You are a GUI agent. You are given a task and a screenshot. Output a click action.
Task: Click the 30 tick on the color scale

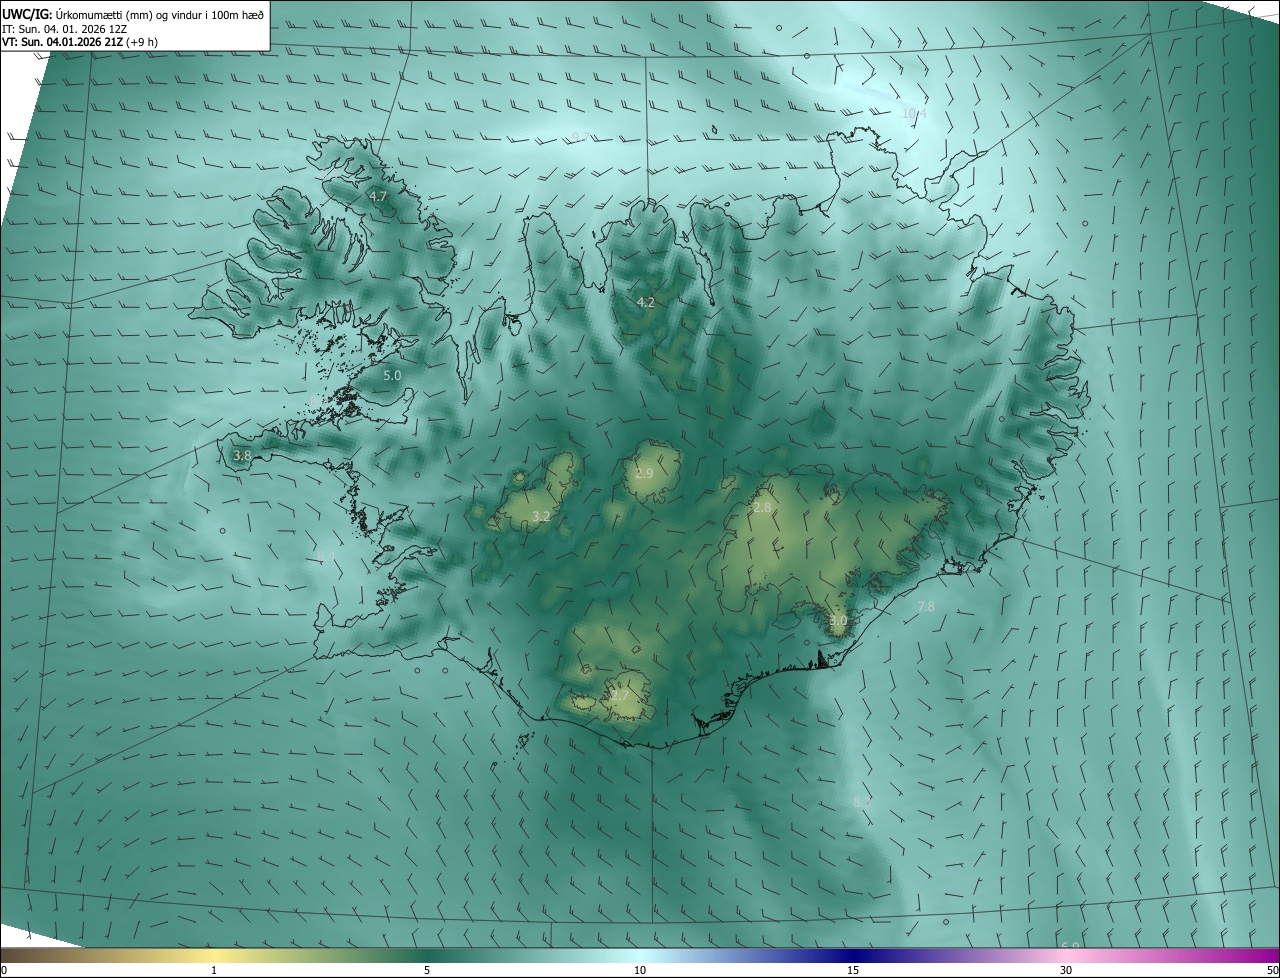1066,970
